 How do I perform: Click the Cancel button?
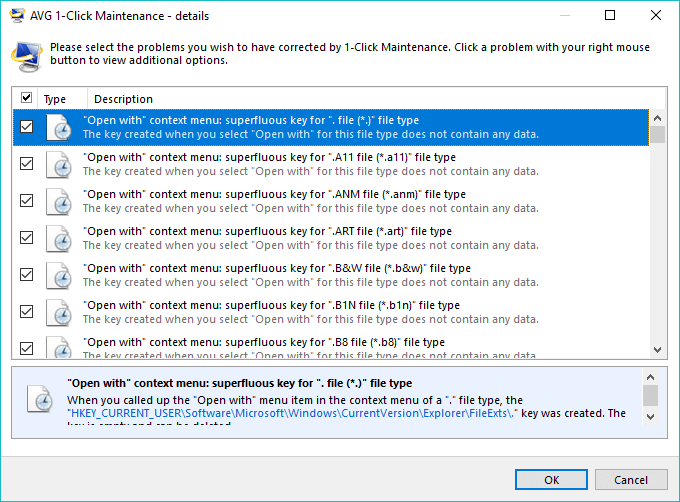click(x=631, y=480)
